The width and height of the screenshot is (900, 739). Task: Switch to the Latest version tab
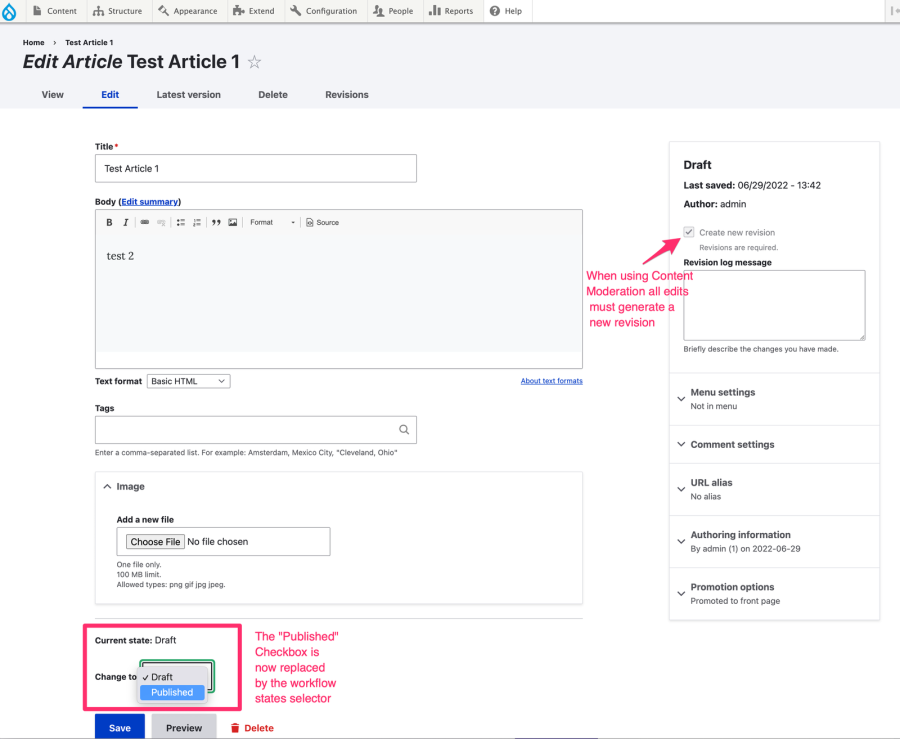coord(188,95)
